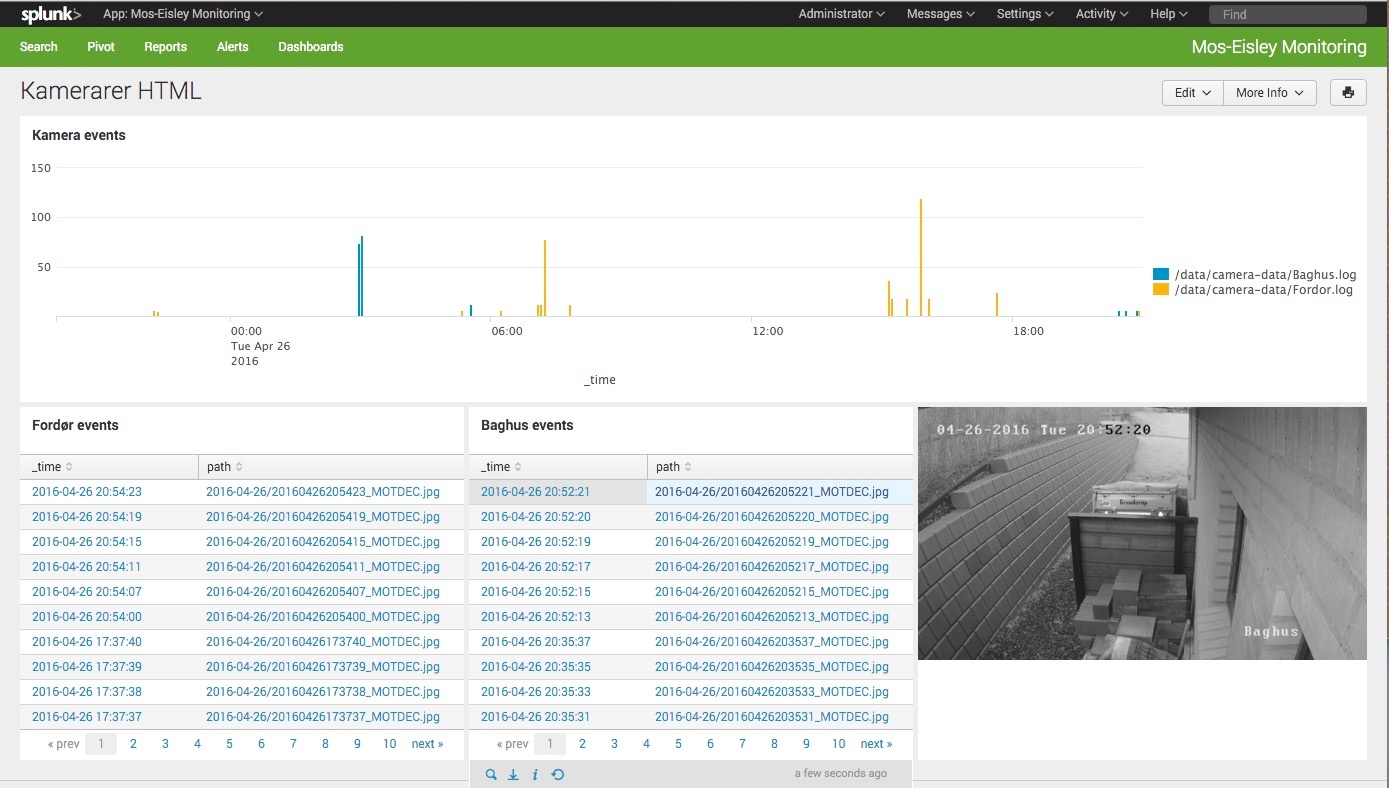
Task: Sort Fordør events by _time column
Action: click(52, 467)
